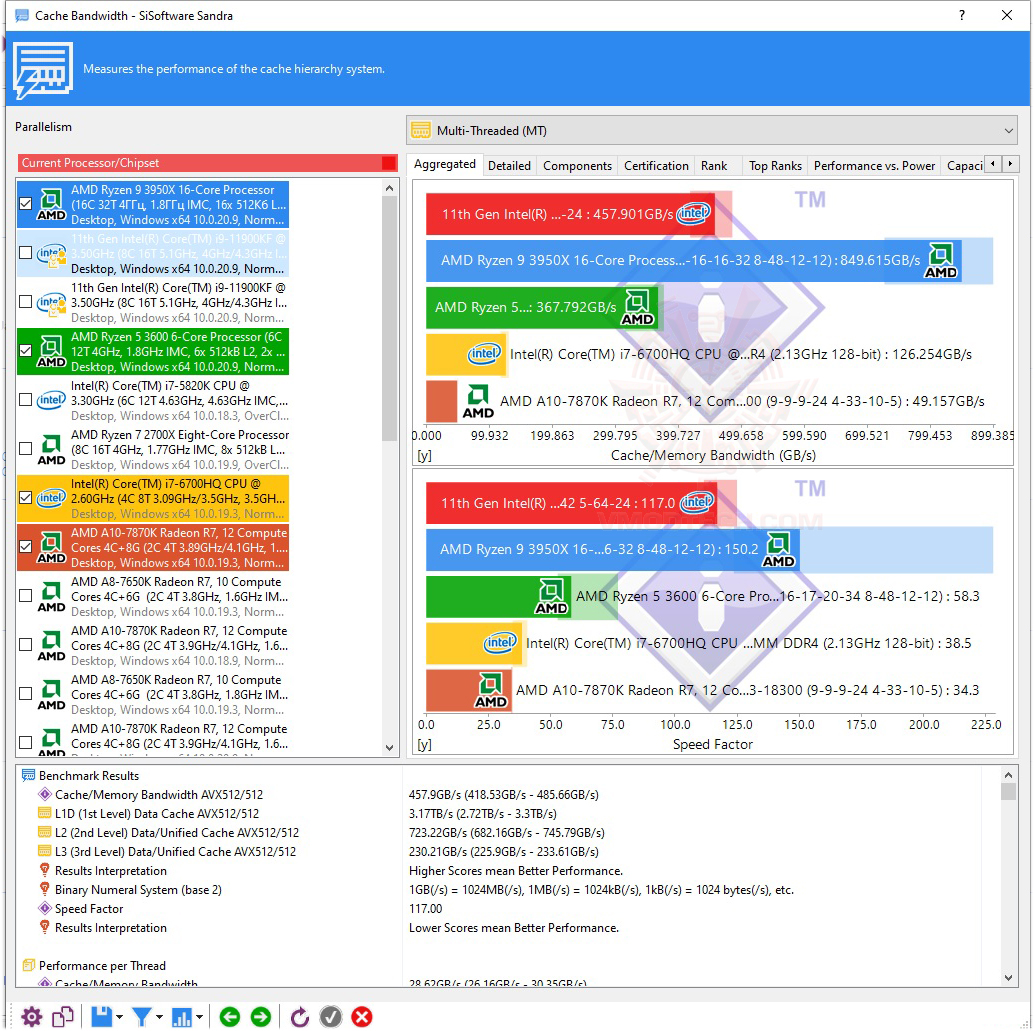1034x1031 pixels.
Task: Click tab strip scroll-right arrow
Action: pos(1010,164)
